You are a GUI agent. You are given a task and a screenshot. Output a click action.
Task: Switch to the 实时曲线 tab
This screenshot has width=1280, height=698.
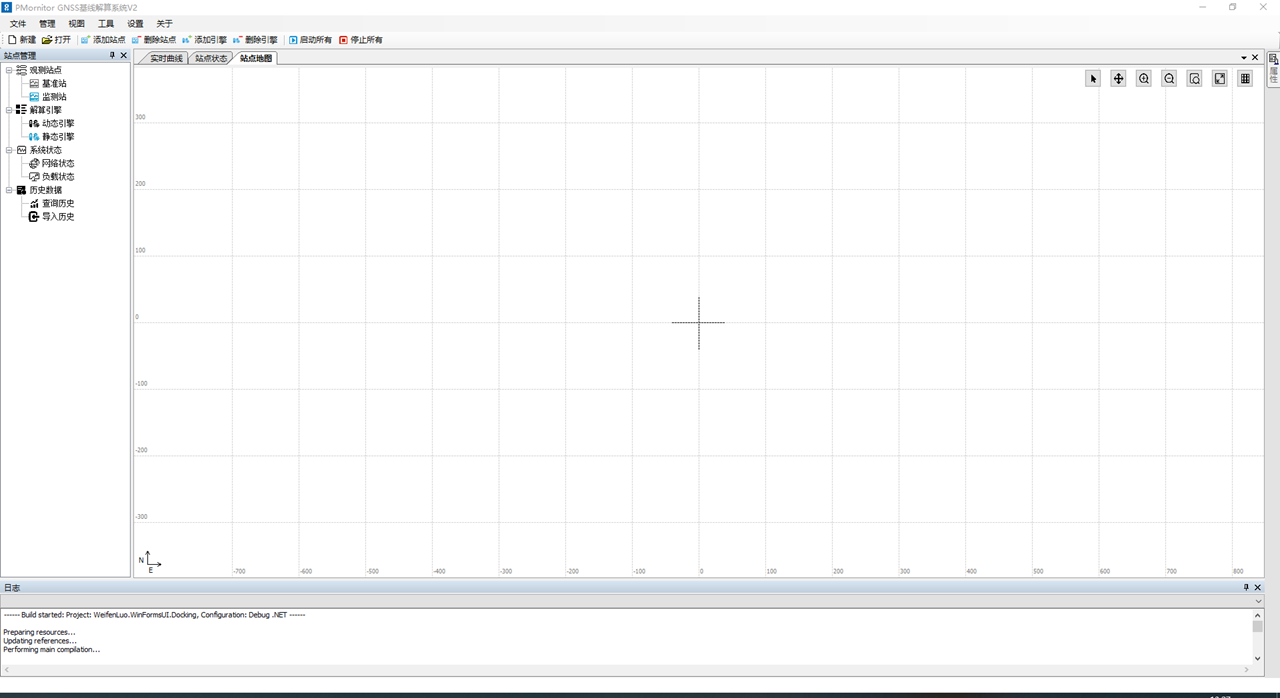click(x=166, y=58)
